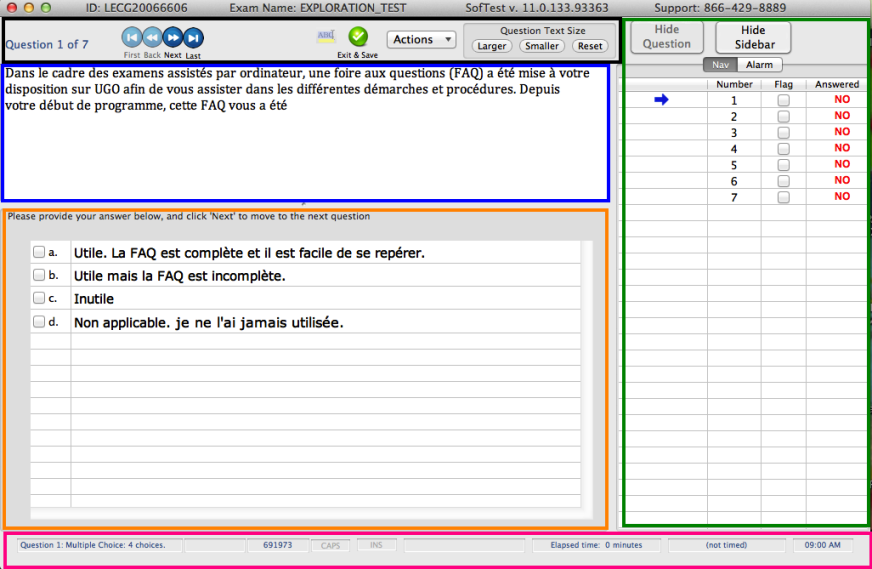Go to the First question icon
This screenshot has width=872, height=569.
coord(132,38)
